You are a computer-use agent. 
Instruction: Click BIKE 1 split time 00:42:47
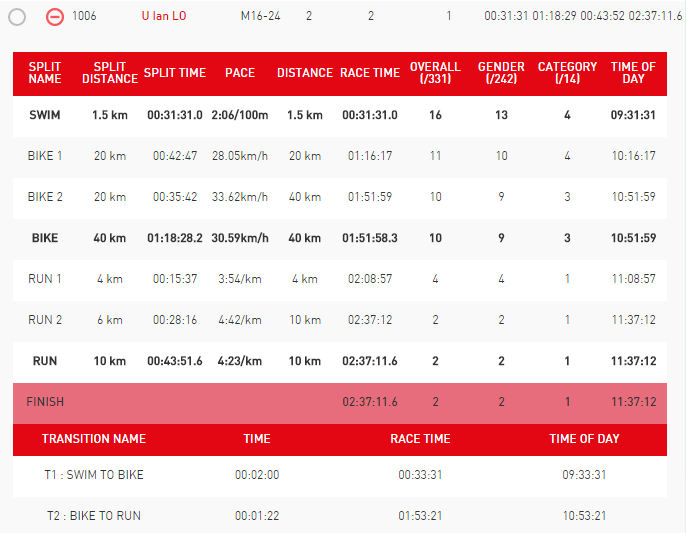pos(175,156)
